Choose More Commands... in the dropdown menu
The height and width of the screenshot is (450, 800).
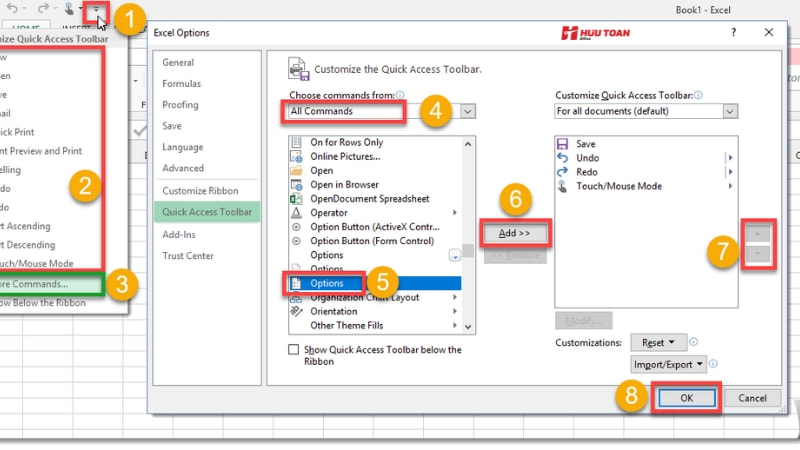pos(51,284)
